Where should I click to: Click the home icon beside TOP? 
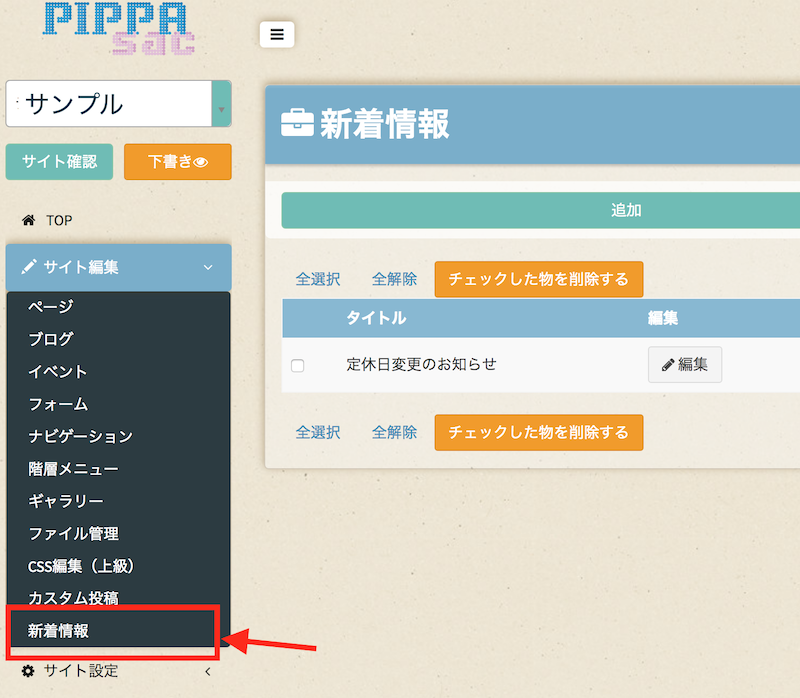click(x=29, y=220)
